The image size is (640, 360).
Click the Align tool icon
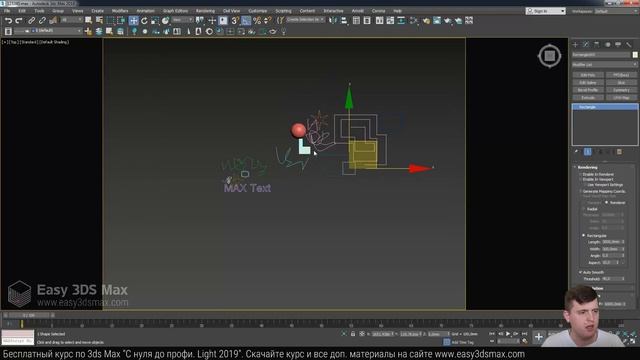pyautogui.click(x=344, y=20)
